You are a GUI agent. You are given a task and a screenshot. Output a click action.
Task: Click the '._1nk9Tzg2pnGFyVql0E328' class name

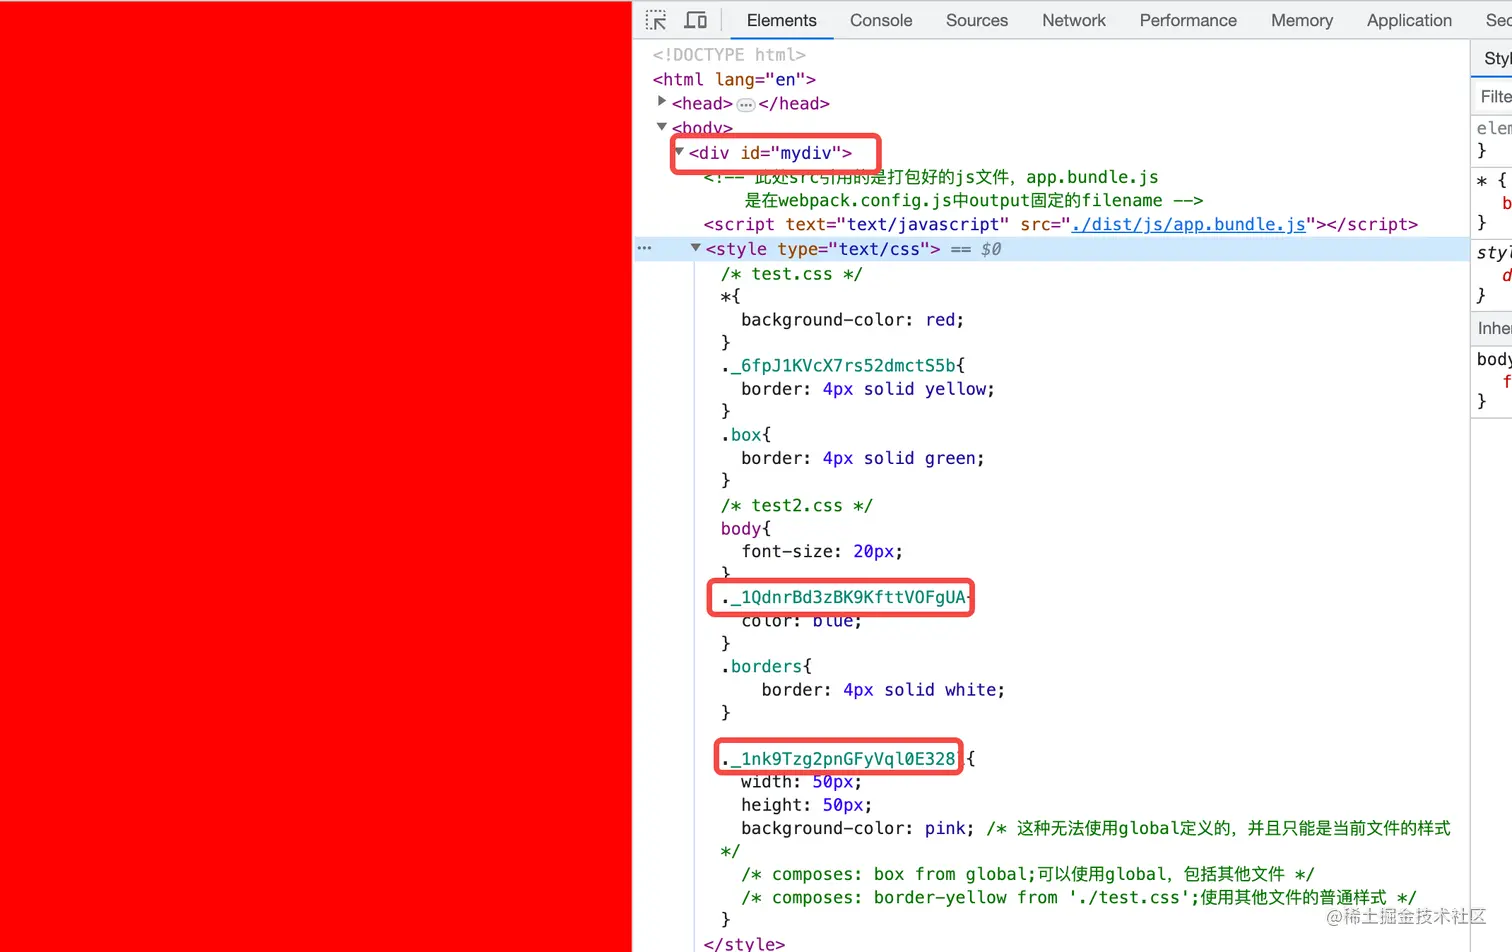[x=838, y=759]
